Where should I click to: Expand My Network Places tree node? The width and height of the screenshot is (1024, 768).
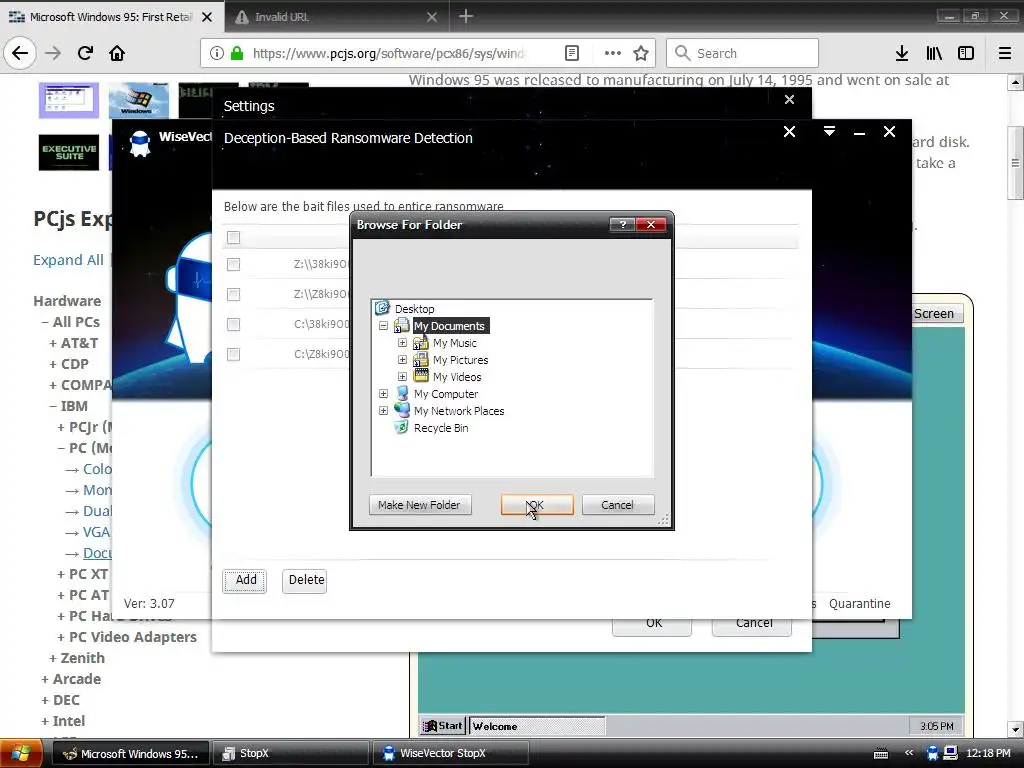[x=383, y=410]
